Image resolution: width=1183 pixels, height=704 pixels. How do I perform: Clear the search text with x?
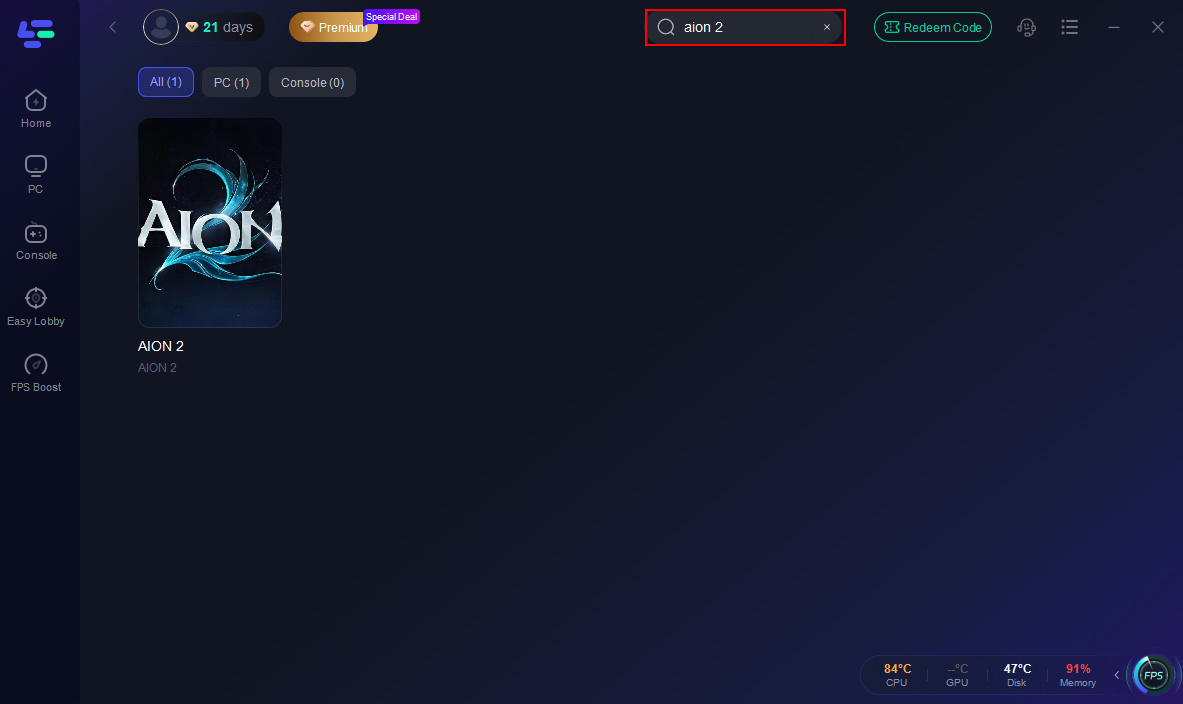click(x=827, y=27)
